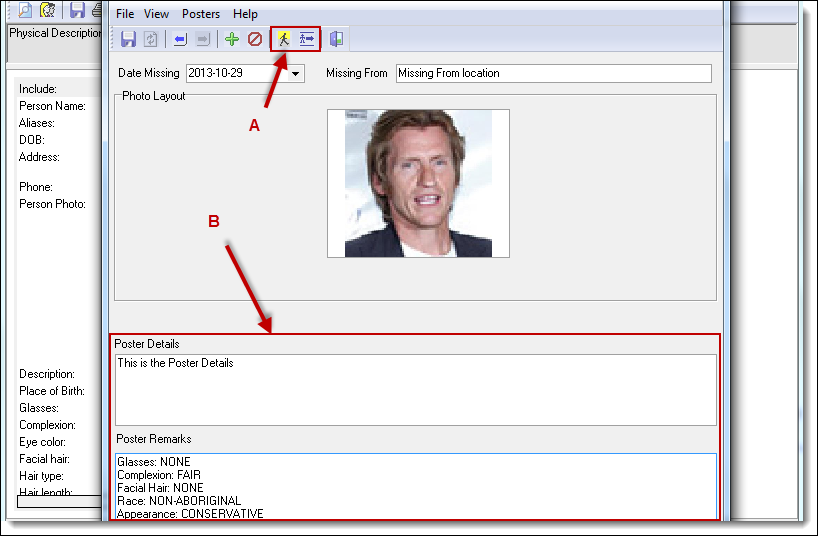Click the Missing From location text field
This screenshot has height=536, width=818.
553,73
